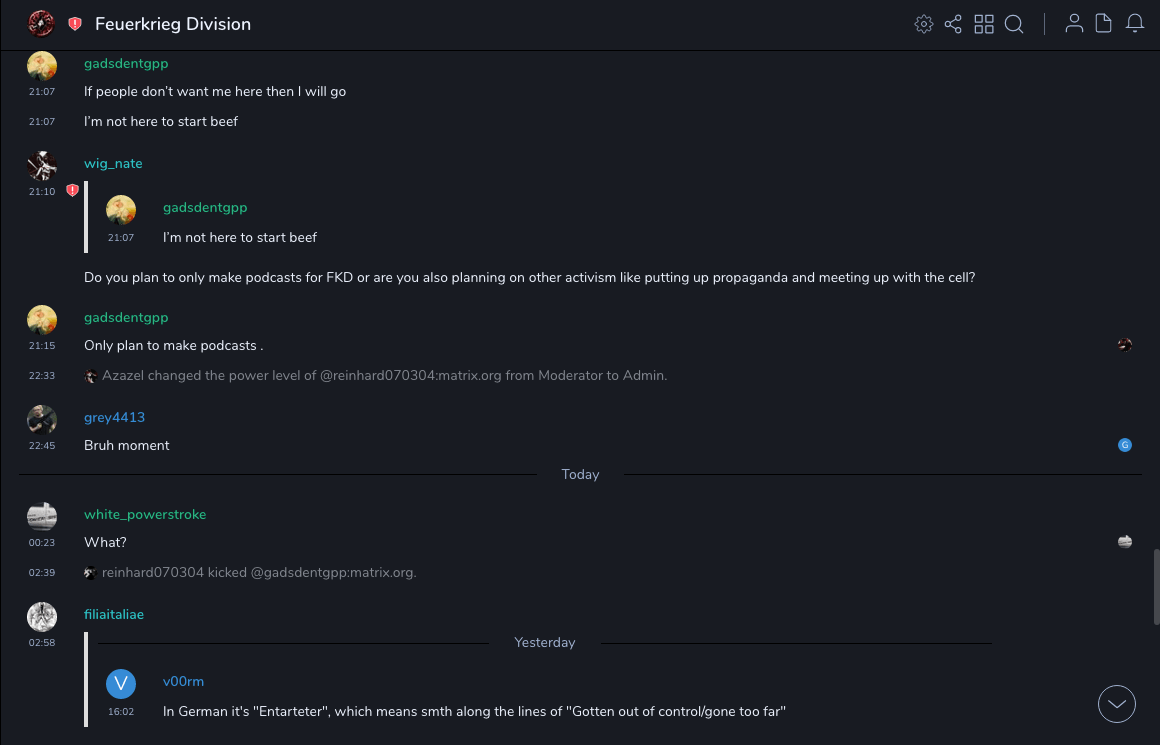The image size is (1160, 745).
Task: Click v00rm's avatar in the quoted reply
Action: [121, 684]
